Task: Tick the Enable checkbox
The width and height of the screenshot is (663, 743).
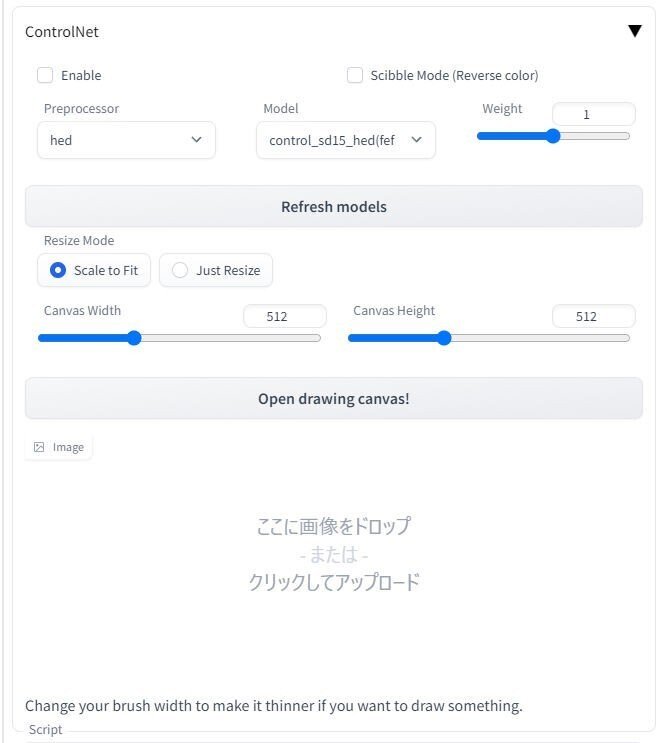Action: pyautogui.click(x=45, y=75)
